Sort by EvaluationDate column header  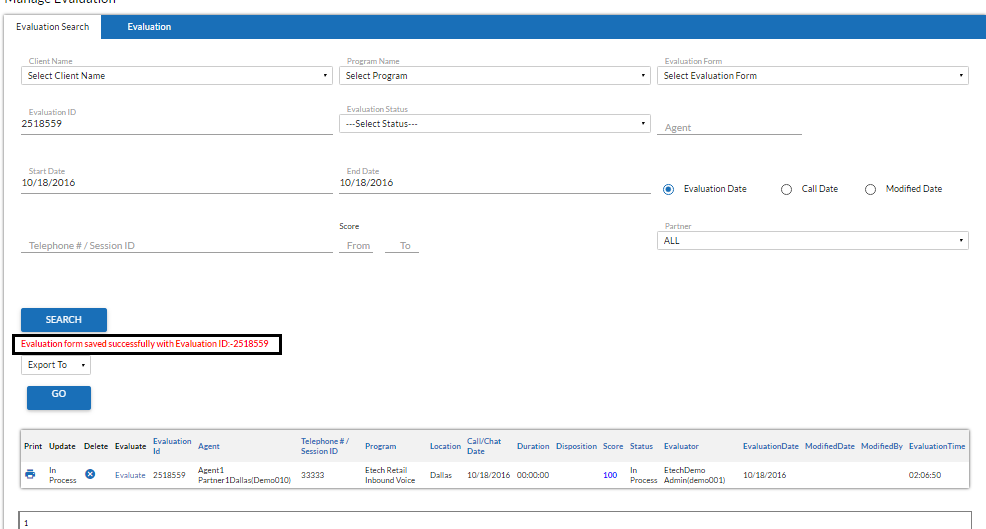coord(770,446)
